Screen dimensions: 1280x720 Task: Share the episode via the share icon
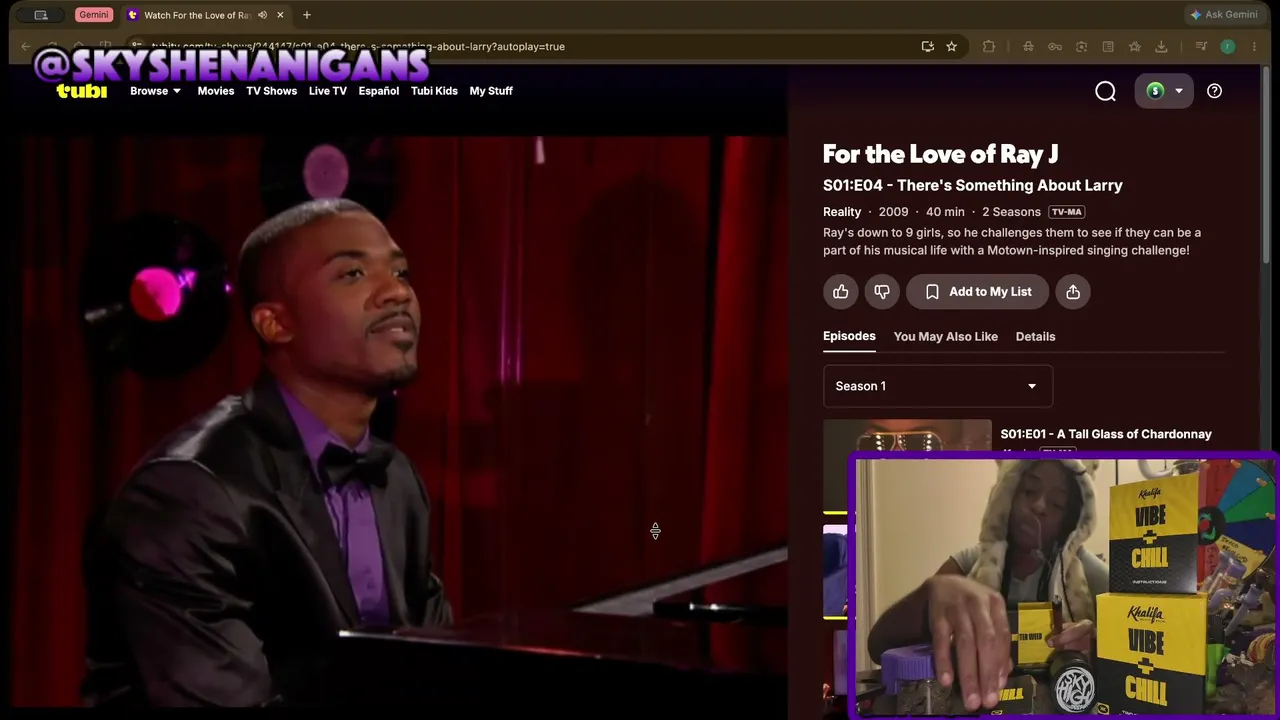click(1073, 292)
